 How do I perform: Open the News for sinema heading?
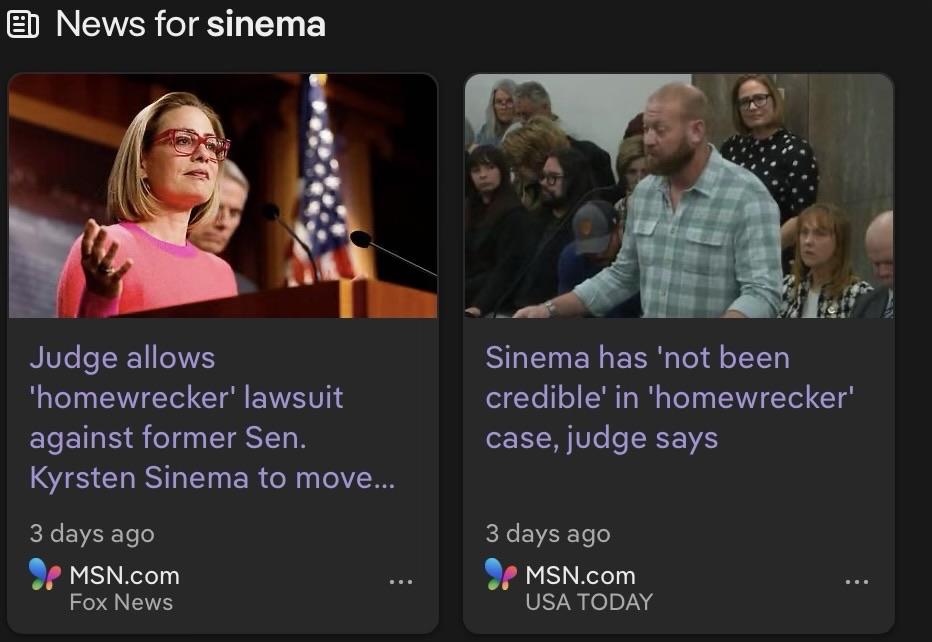pos(190,24)
